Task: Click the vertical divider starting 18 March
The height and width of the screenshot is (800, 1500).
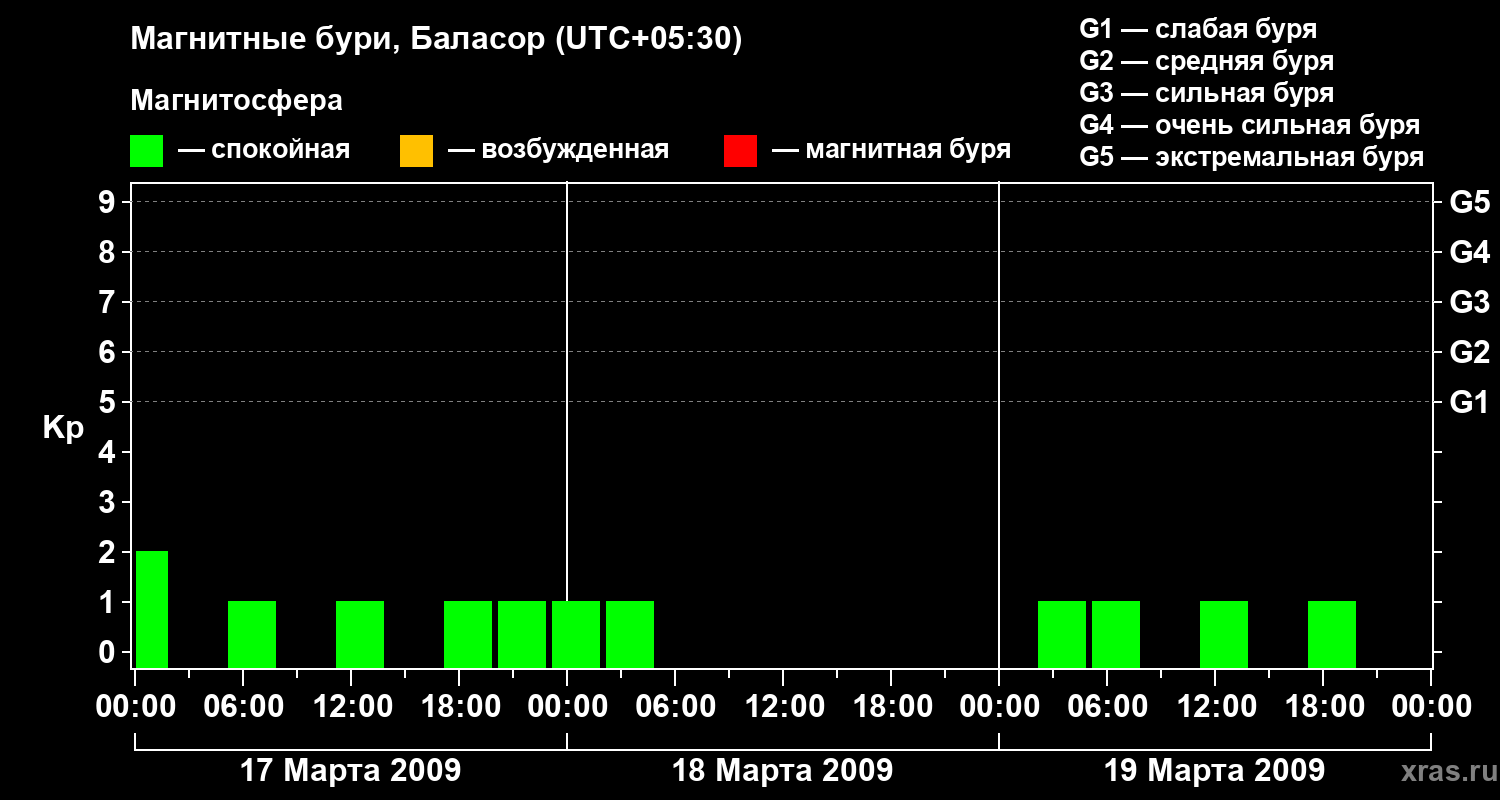Action: (567, 425)
